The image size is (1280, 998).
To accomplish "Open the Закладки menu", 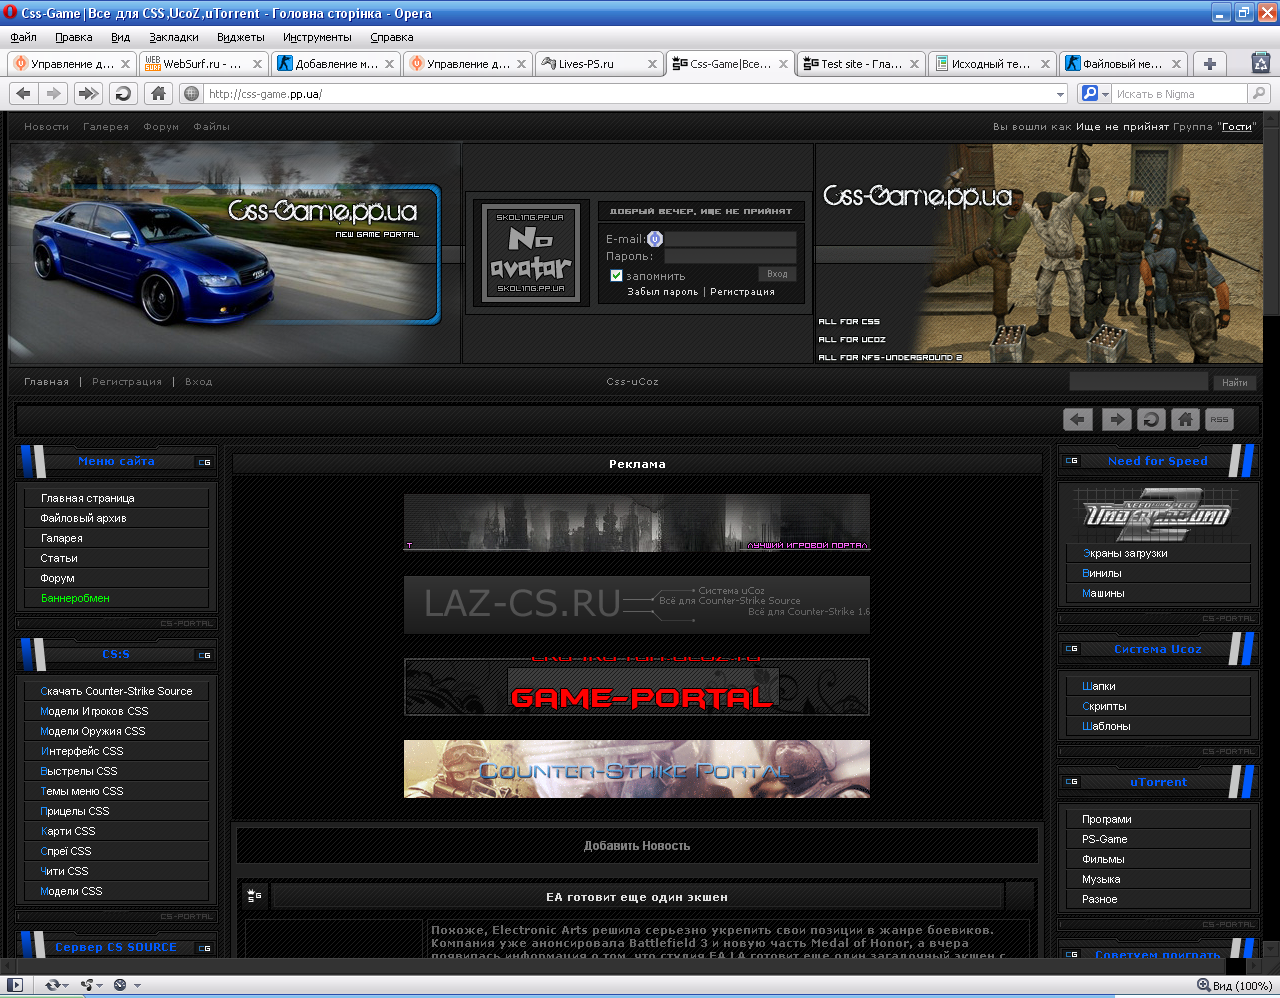I will click(174, 37).
